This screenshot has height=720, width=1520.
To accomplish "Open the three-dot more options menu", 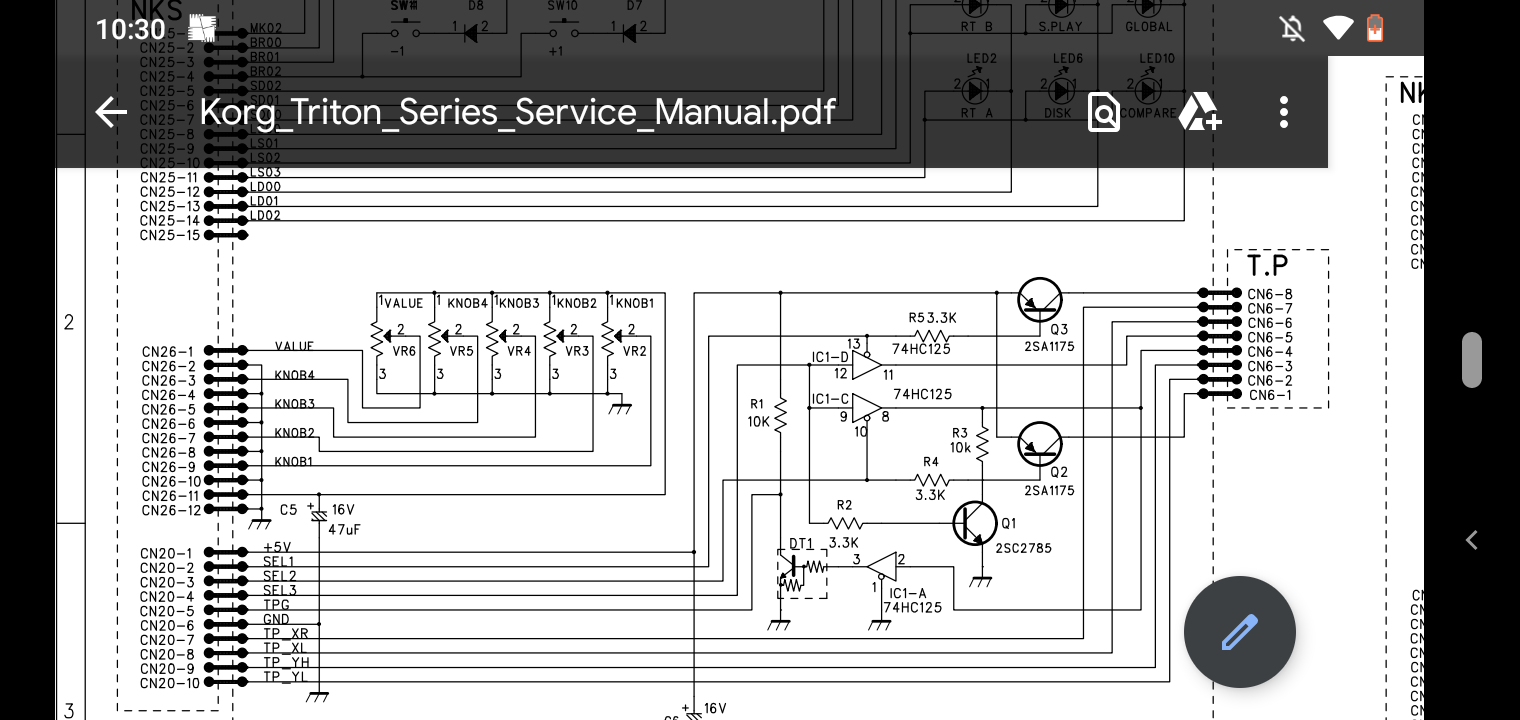I will [1284, 112].
